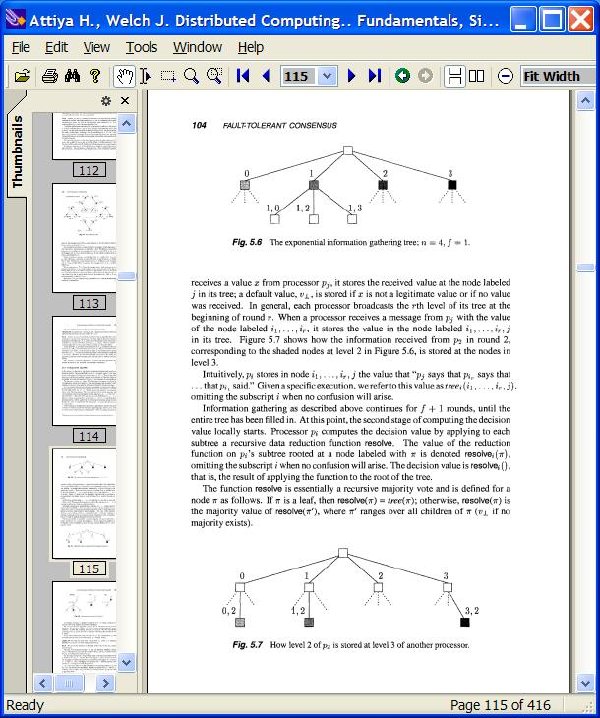Select the page 113 thumbnail
The image size is (600, 718).
pyautogui.click(x=84, y=238)
